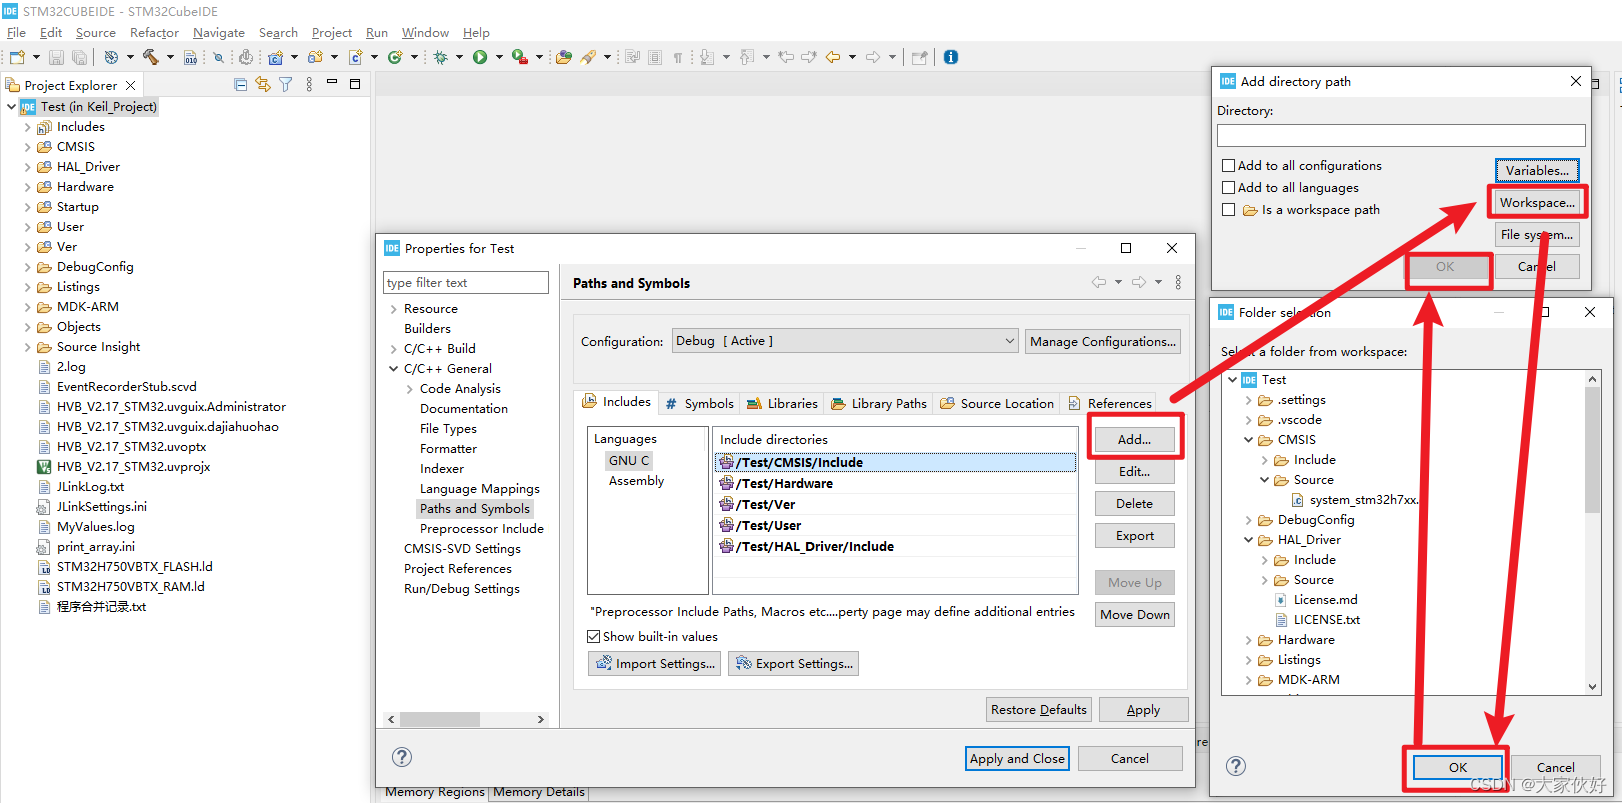1622x803 pixels.
Task: Click the Build hammer toolbar icon
Action: point(150,57)
